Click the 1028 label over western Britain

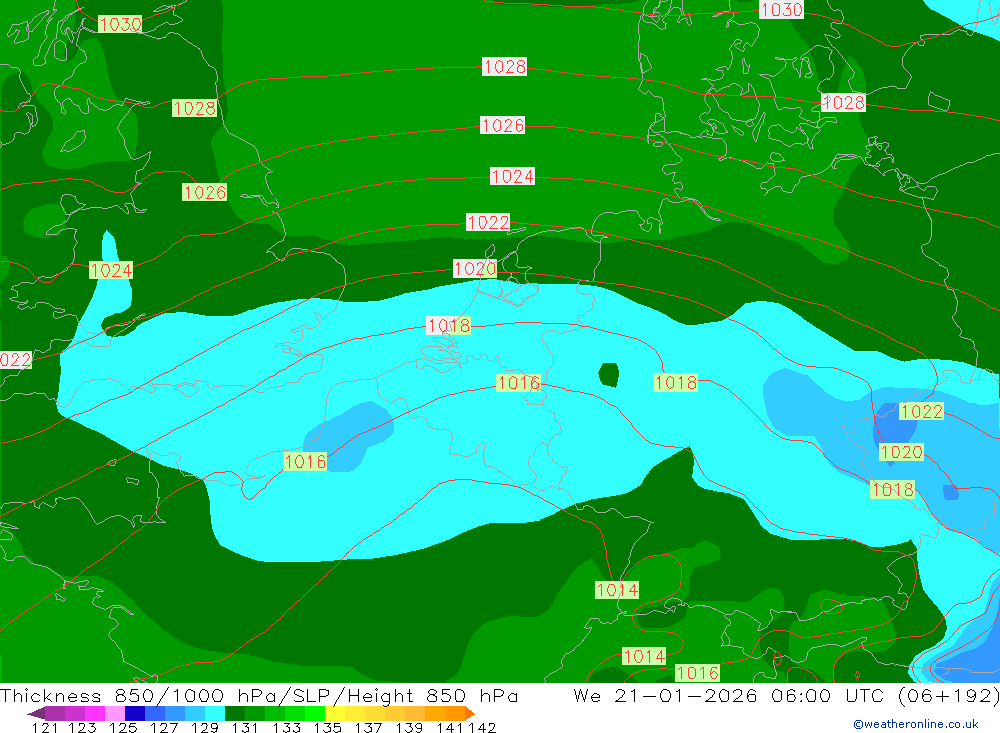point(195,108)
